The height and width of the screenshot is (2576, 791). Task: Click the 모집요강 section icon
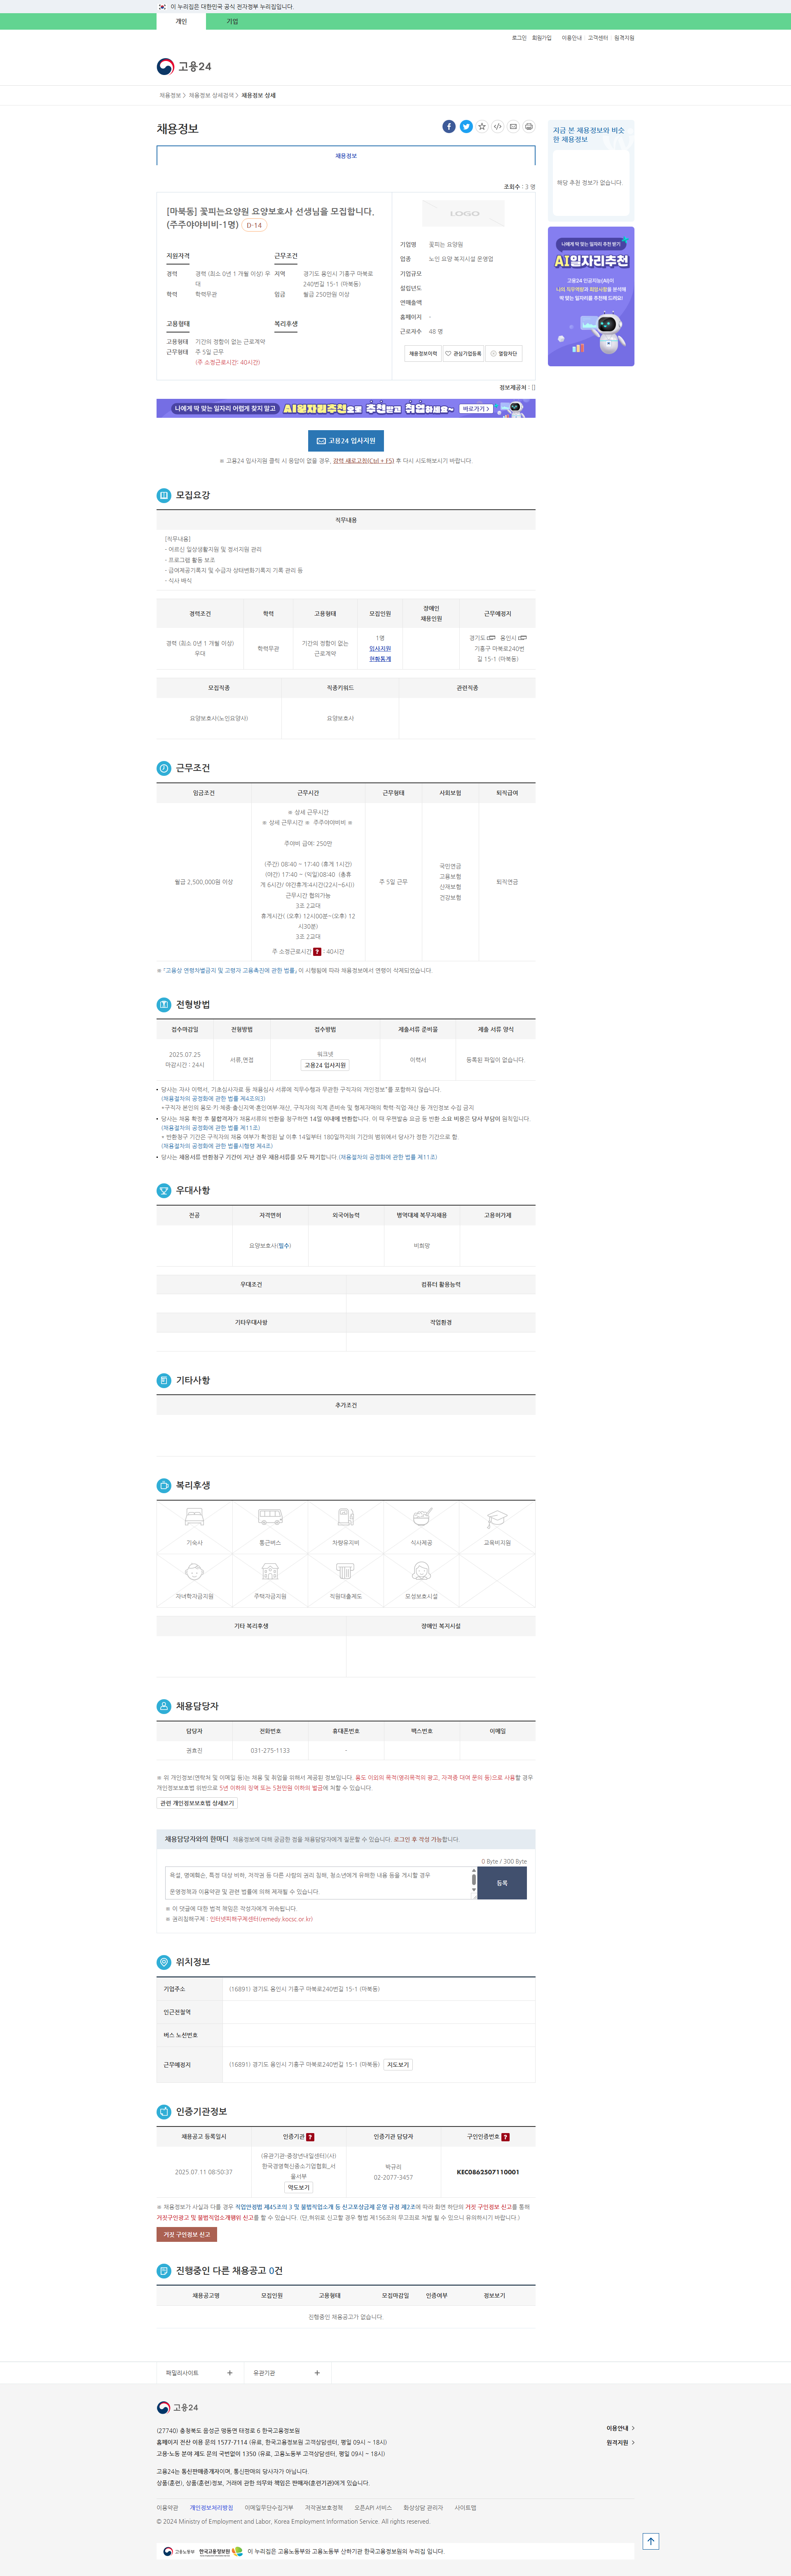click(164, 495)
